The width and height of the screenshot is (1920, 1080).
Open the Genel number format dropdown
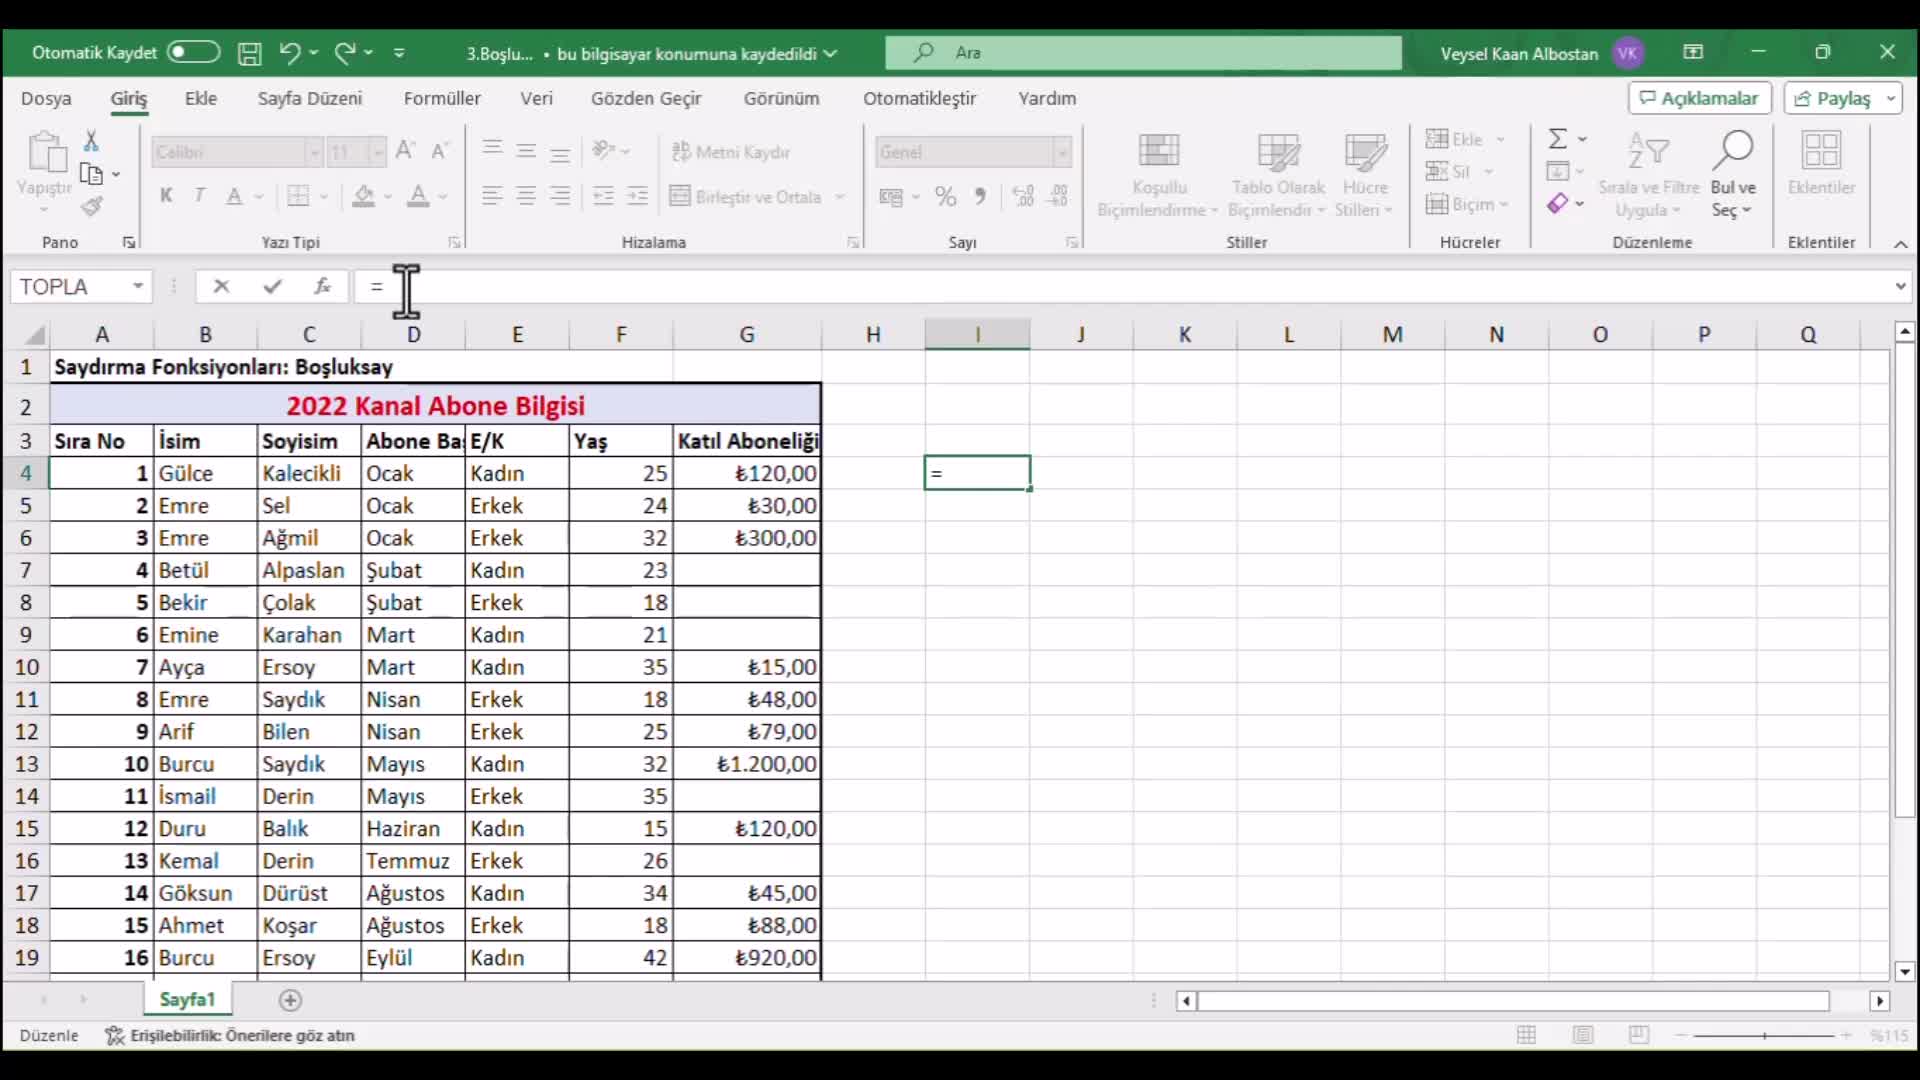click(x=1062, y=152)
